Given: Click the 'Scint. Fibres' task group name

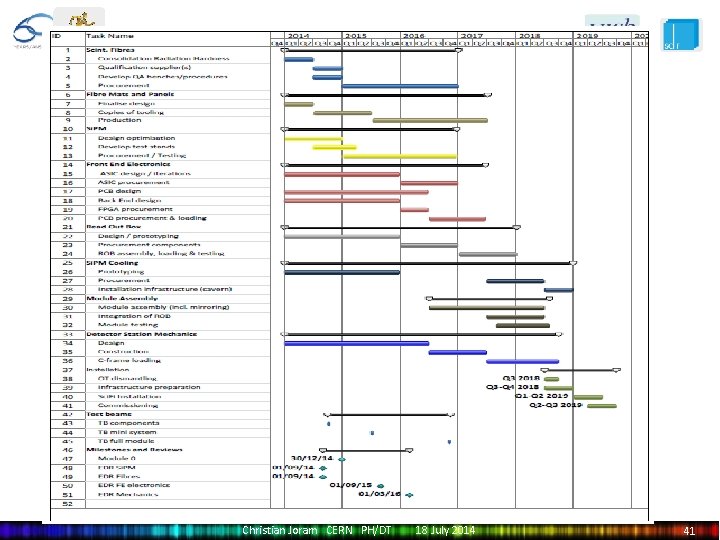Looking at the screenshot, I should (x=110, y=50).
